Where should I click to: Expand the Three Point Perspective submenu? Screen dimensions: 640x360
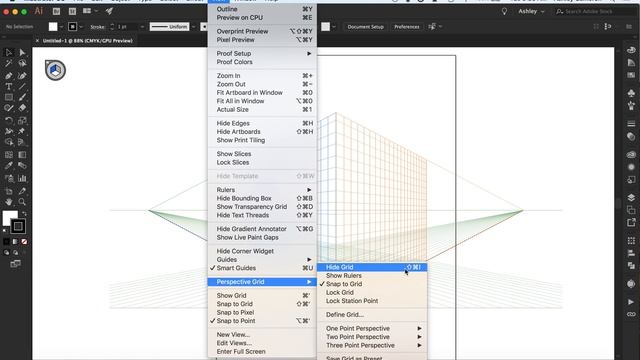[372, 345]
